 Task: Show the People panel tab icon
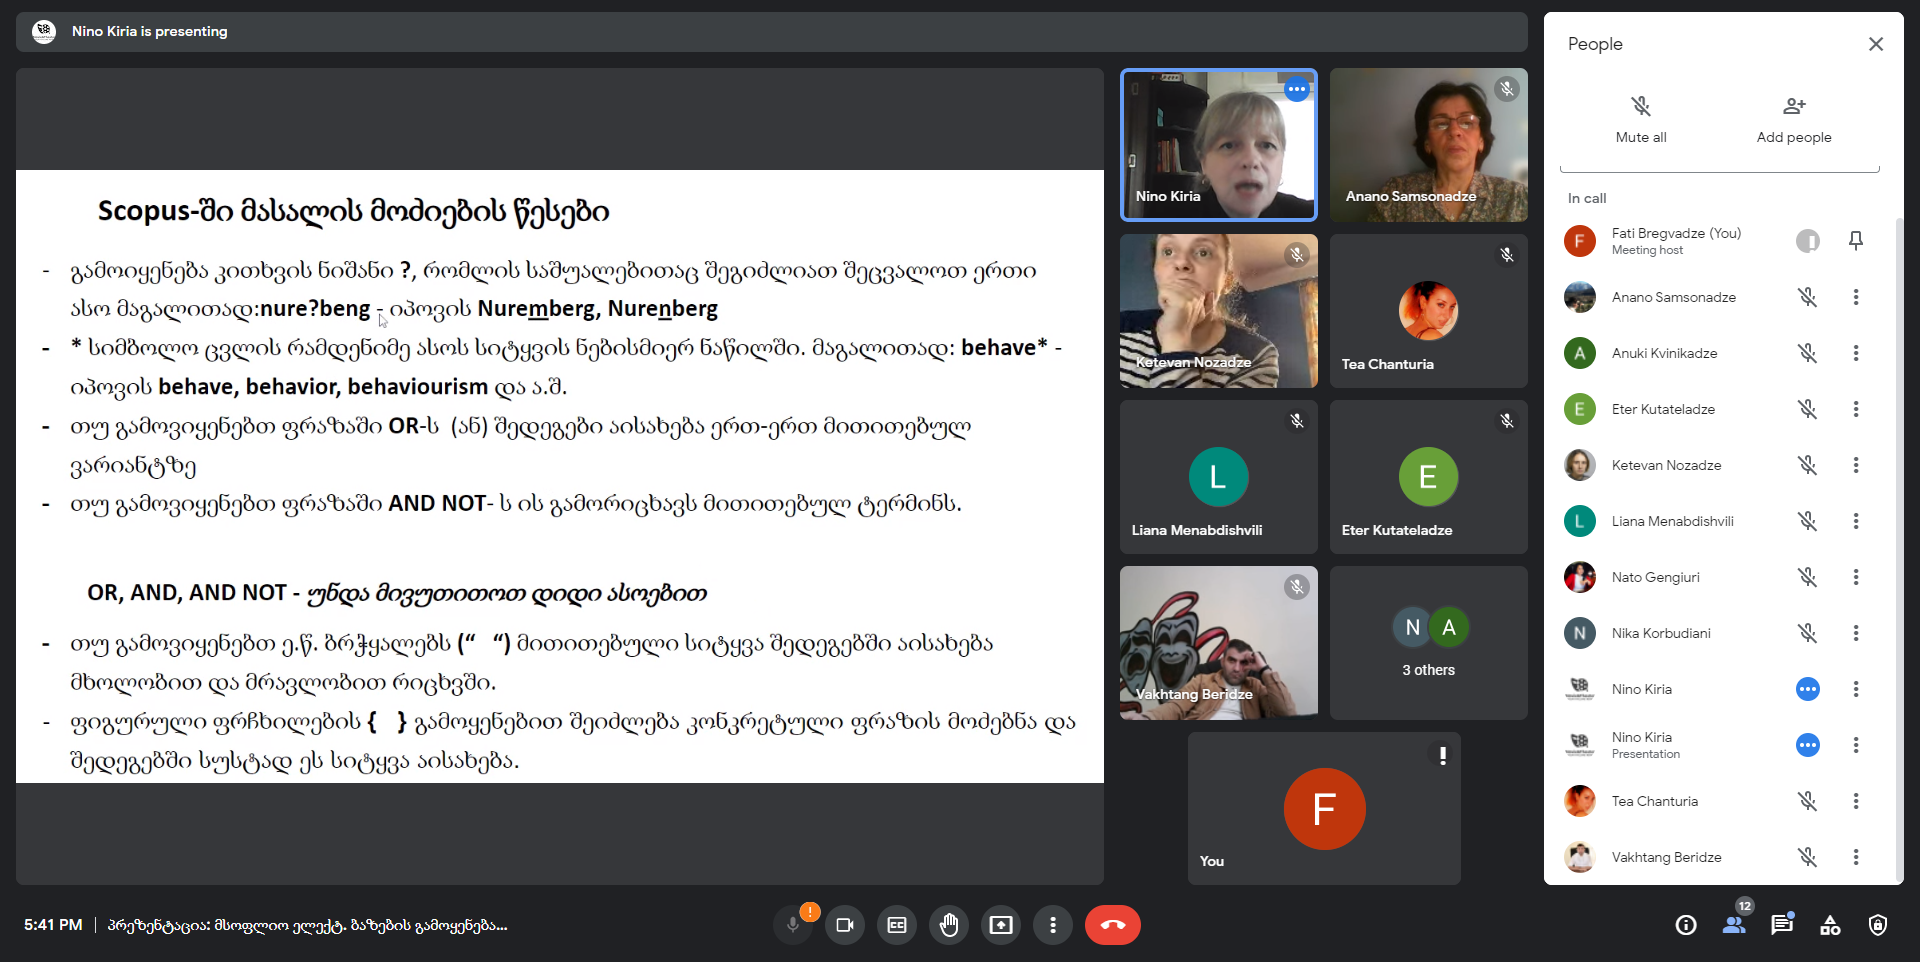pyautogui.click(x=1734, y=925)
